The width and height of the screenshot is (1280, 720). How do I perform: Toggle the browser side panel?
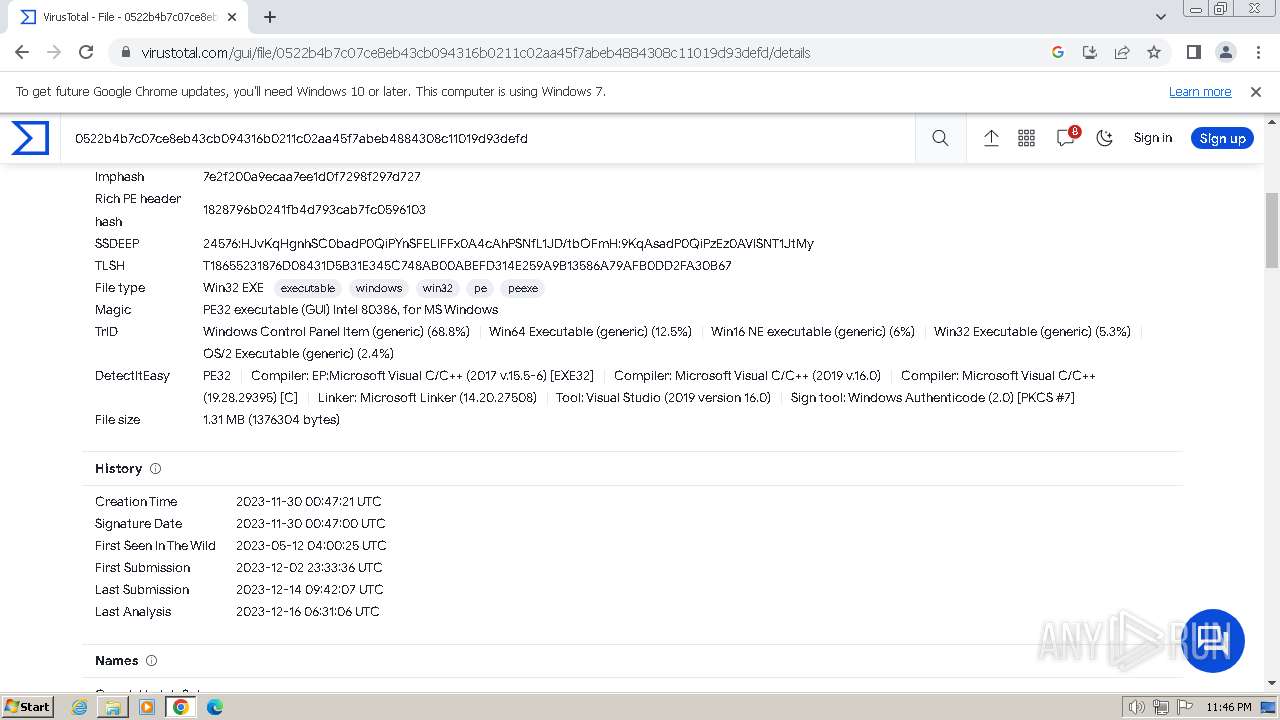pos(1193,52)
